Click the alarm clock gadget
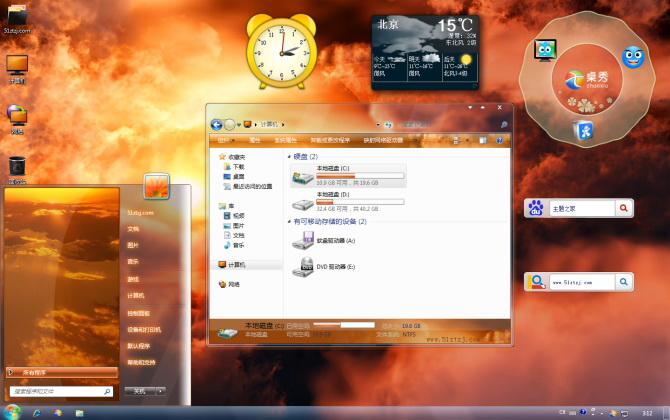The width and height of the screenshot is (670, 420). click(282, 51)
